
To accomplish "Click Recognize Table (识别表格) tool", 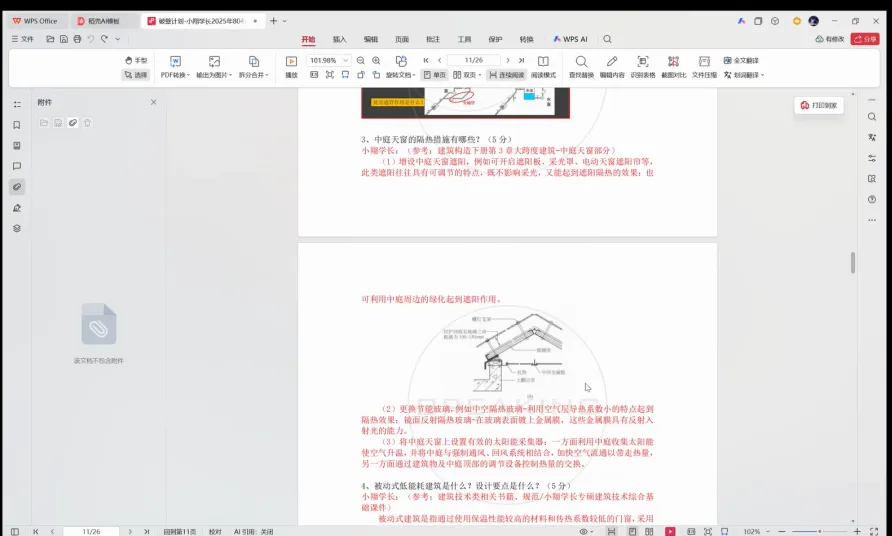I will (643, 67).
